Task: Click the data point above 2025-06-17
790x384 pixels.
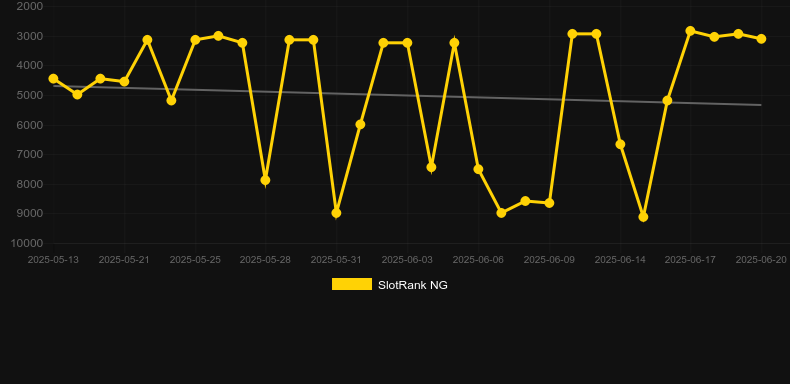Action: (x=690, y=31)
